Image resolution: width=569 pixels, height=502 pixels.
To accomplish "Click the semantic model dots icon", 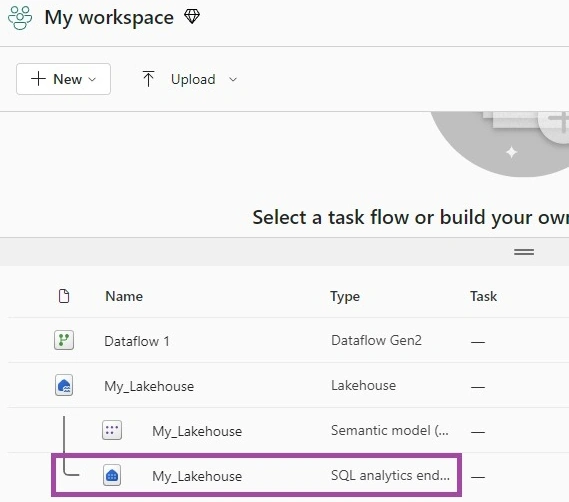I will pos(112,430).
